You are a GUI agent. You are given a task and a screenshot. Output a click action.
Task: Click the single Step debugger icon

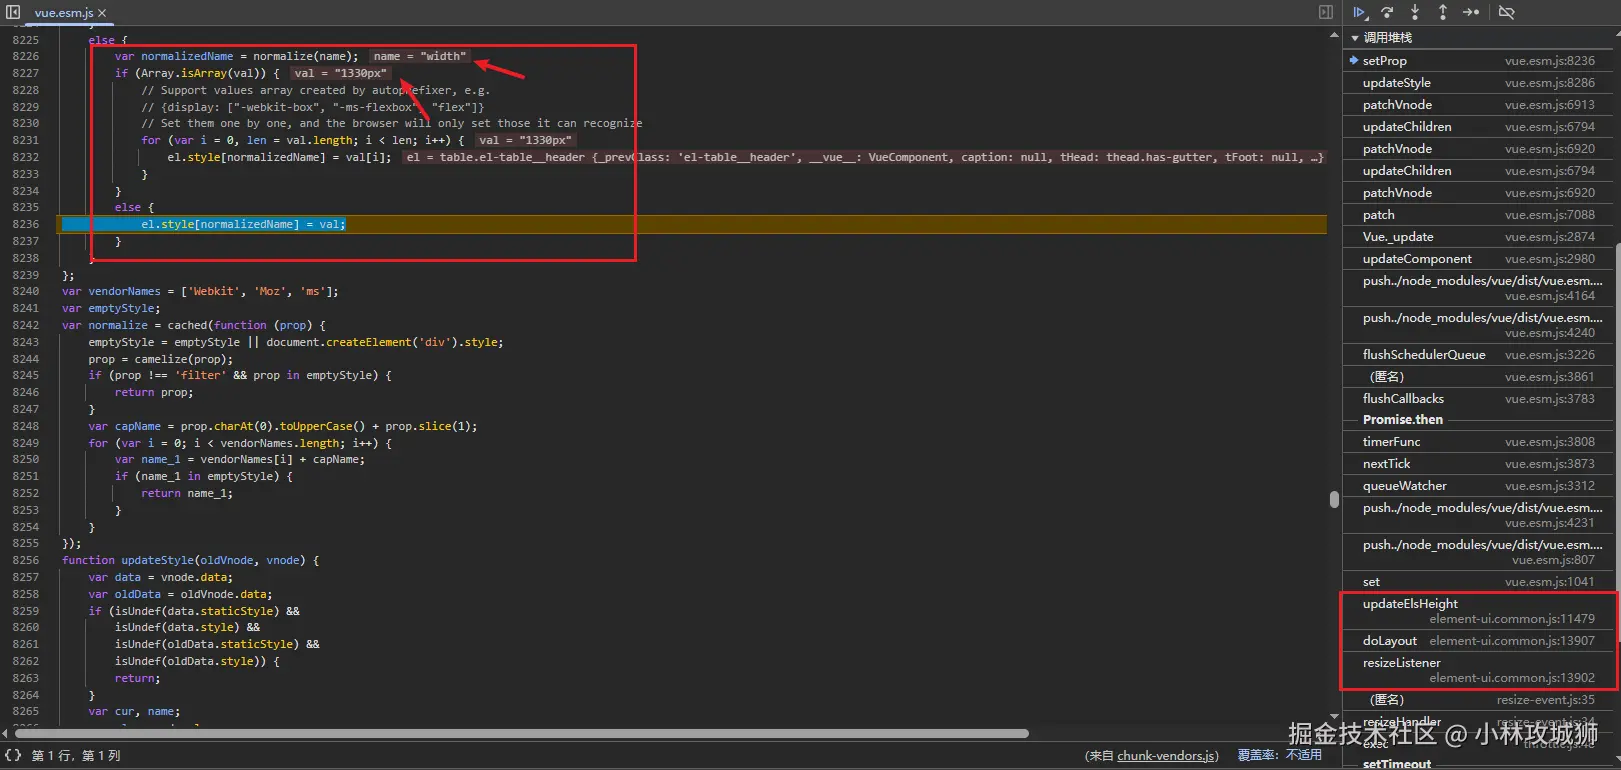tap(1471, 12)
